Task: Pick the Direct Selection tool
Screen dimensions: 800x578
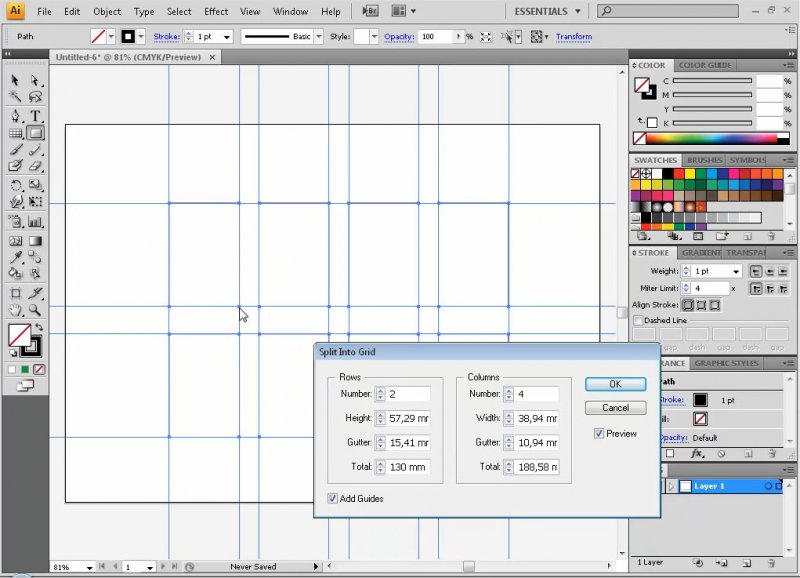Action: click(x=36, y=80)
